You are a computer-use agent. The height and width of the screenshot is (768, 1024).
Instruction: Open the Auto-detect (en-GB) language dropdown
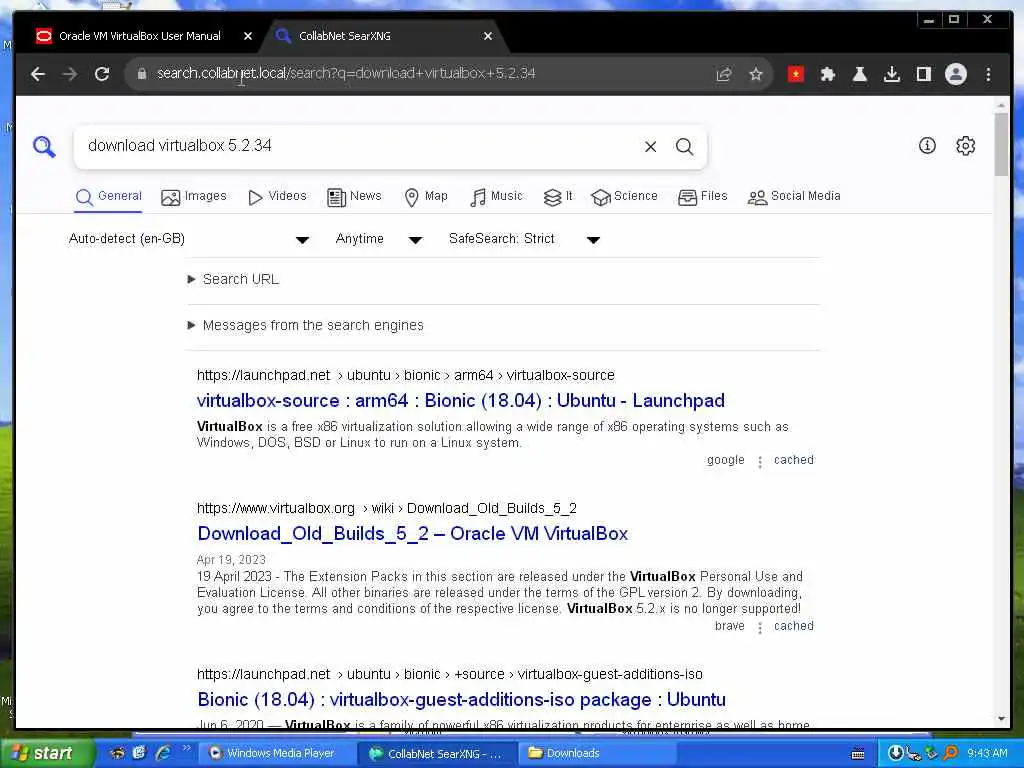point(189,239)
